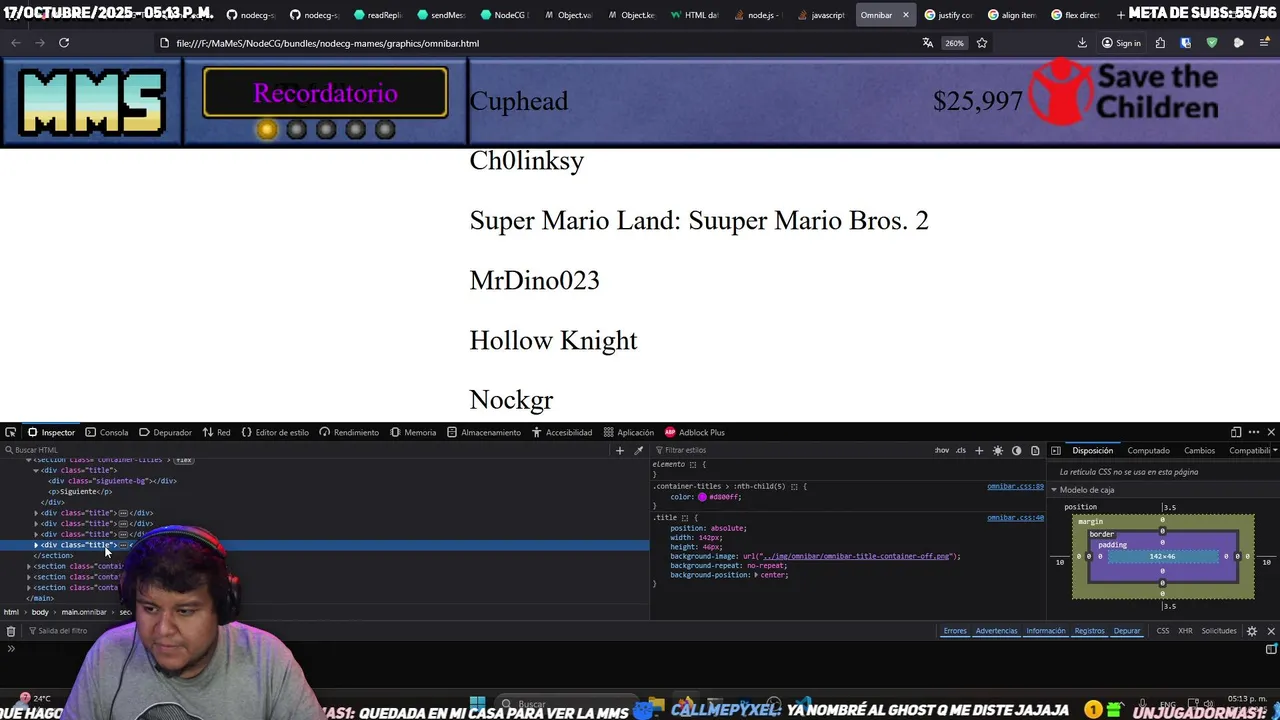Image resolution: width=1280 pixels, height=720 pixels.
Task: Switch to Rendimiento tab
Action: pos(349,432)
